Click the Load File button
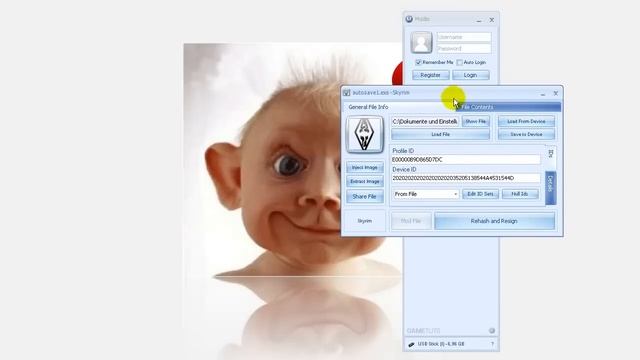 click(440, 134)
